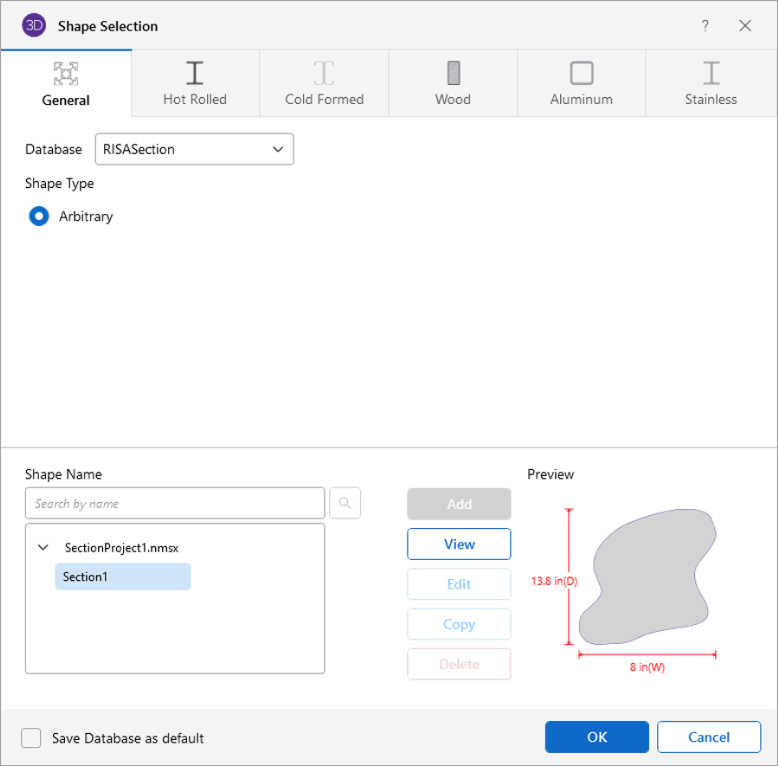
Task: Click the Stainless I-beam icon
Action: 711,73
